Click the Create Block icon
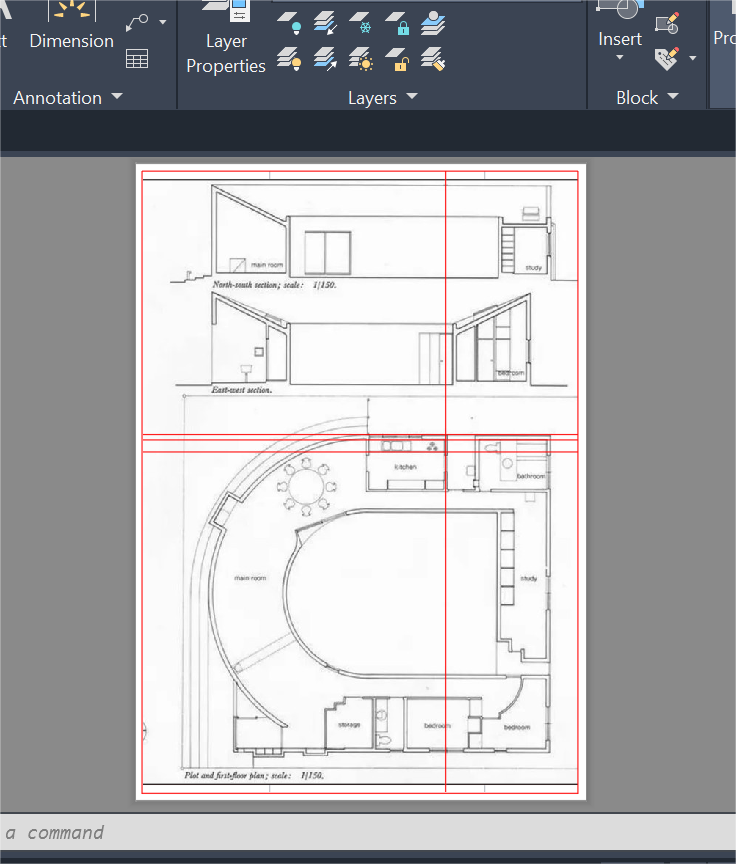Image resolution: width=736 pixels, height=864 pixels. 667,22
